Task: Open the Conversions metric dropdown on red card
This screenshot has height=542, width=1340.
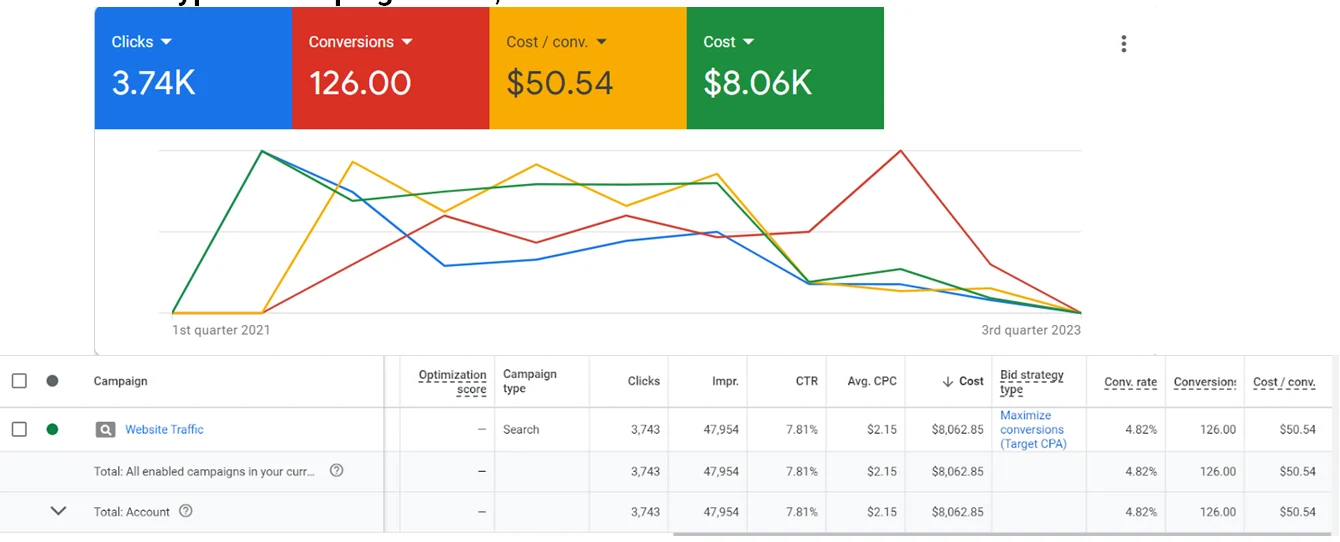Action: [x=407, y=42]
